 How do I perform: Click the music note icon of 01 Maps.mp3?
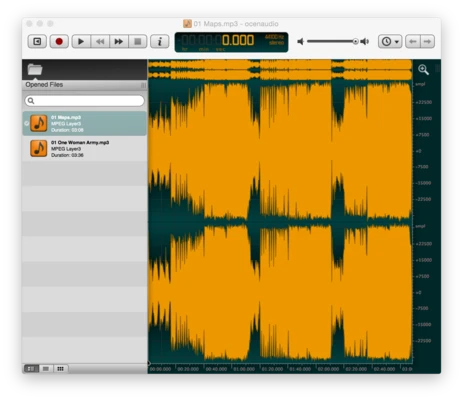click(x=39, y=124)
